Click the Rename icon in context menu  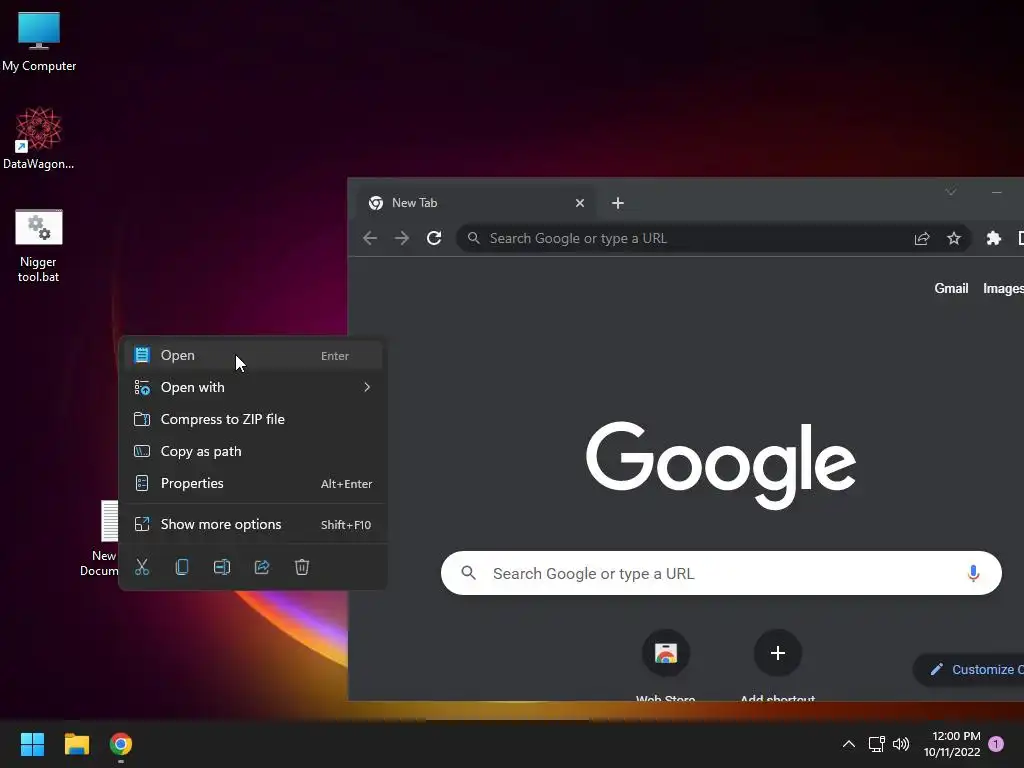pos(222,567)
